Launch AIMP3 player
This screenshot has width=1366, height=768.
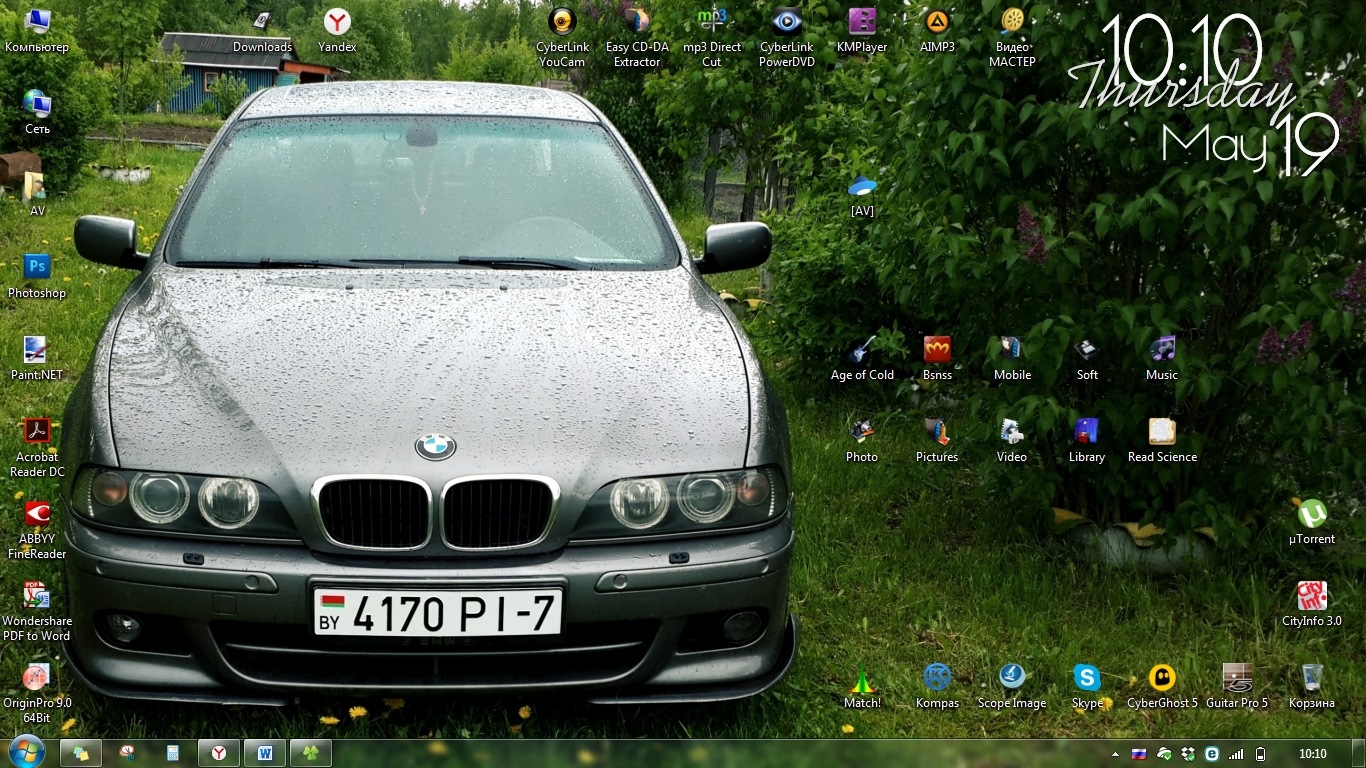[937, 30]
